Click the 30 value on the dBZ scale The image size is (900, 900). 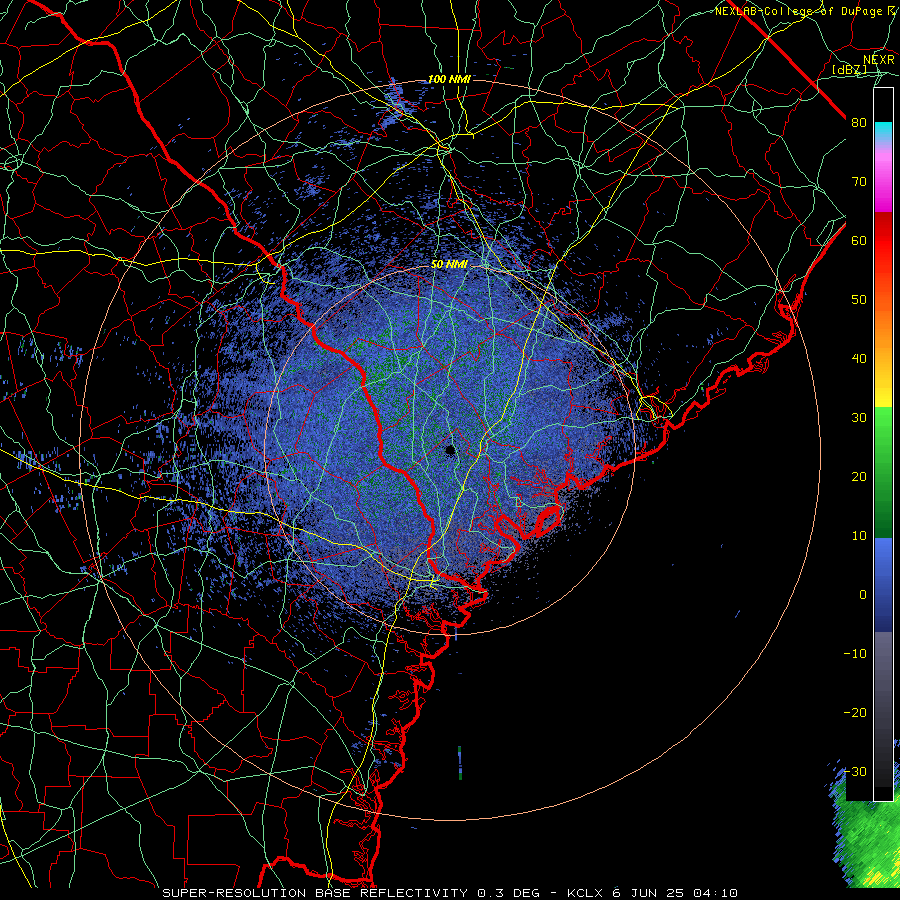(859, 418)
